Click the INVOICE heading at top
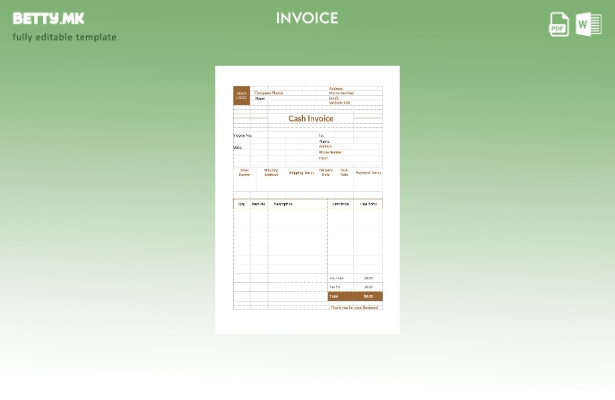Screen dimensions: 615x400 pos(307,18)
